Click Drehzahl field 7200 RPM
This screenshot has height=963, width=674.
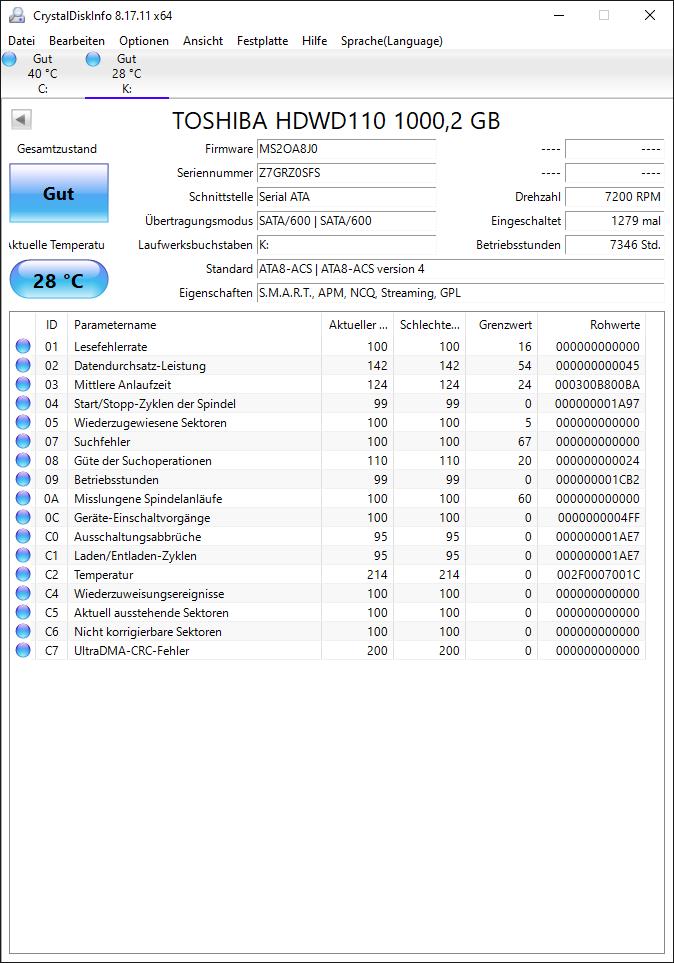coord(614,197)
